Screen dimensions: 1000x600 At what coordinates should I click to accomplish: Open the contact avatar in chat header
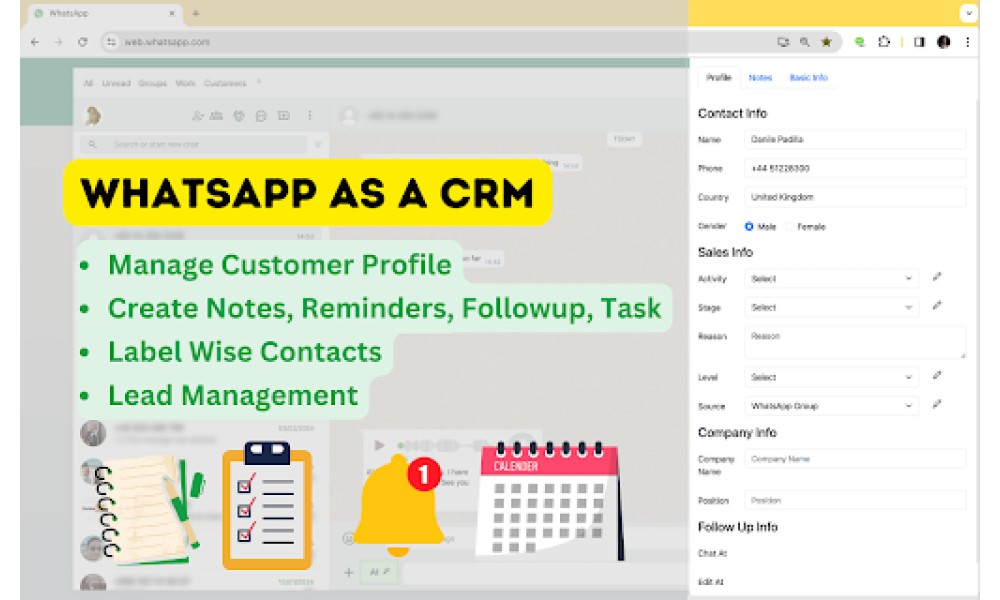pyautogui.click(x=349, y=115)
